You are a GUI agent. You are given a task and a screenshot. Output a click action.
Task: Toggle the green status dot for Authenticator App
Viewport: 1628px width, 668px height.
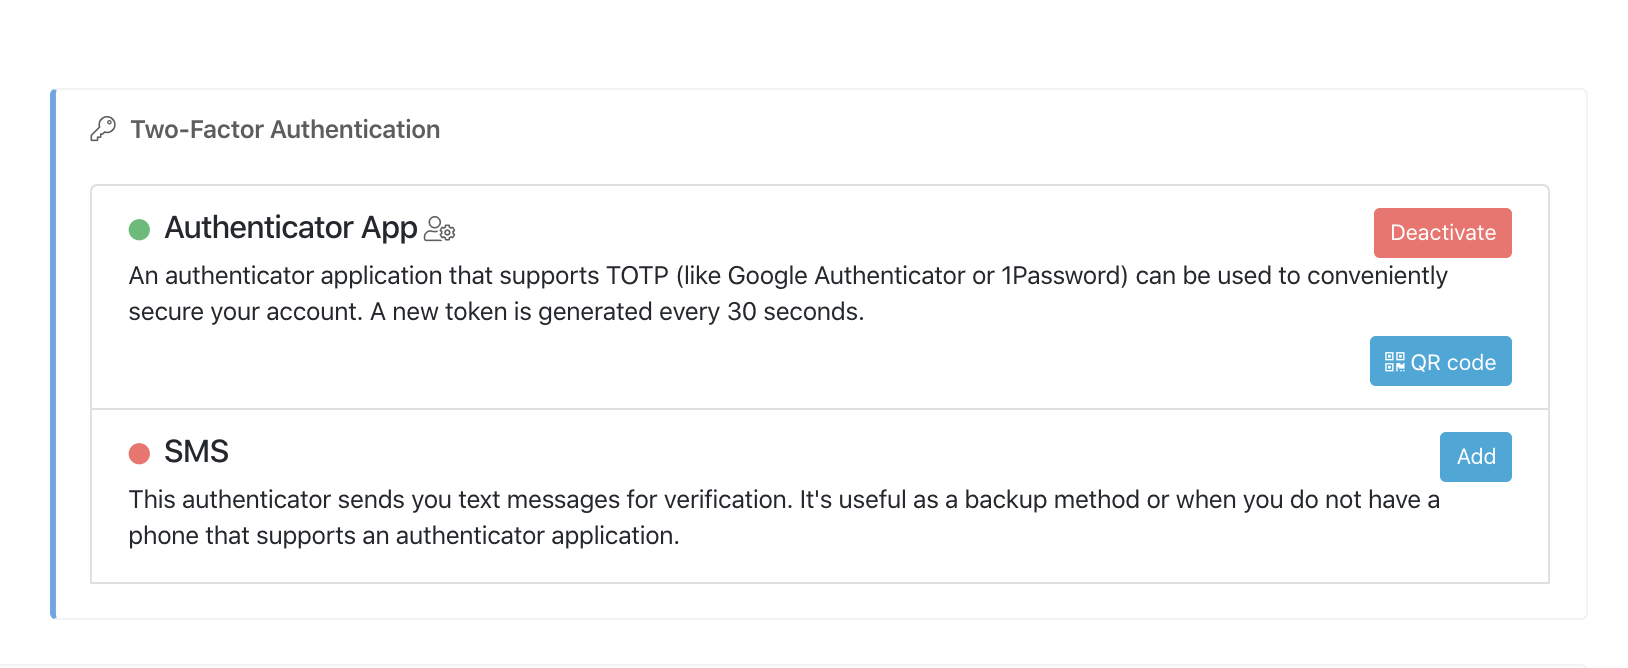click(x=139, y=228)
